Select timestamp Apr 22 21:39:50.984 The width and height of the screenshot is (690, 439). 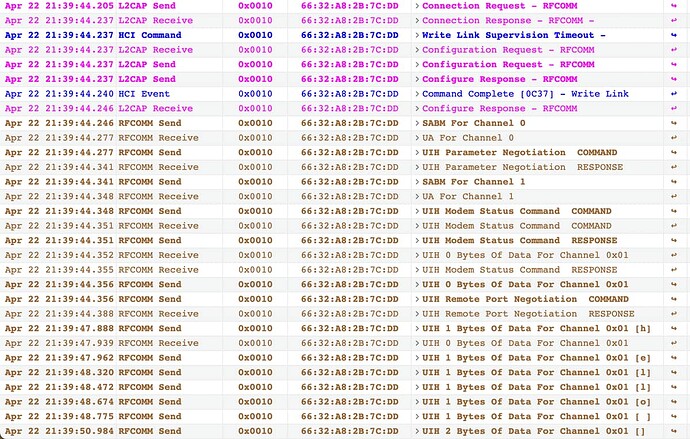59,431
